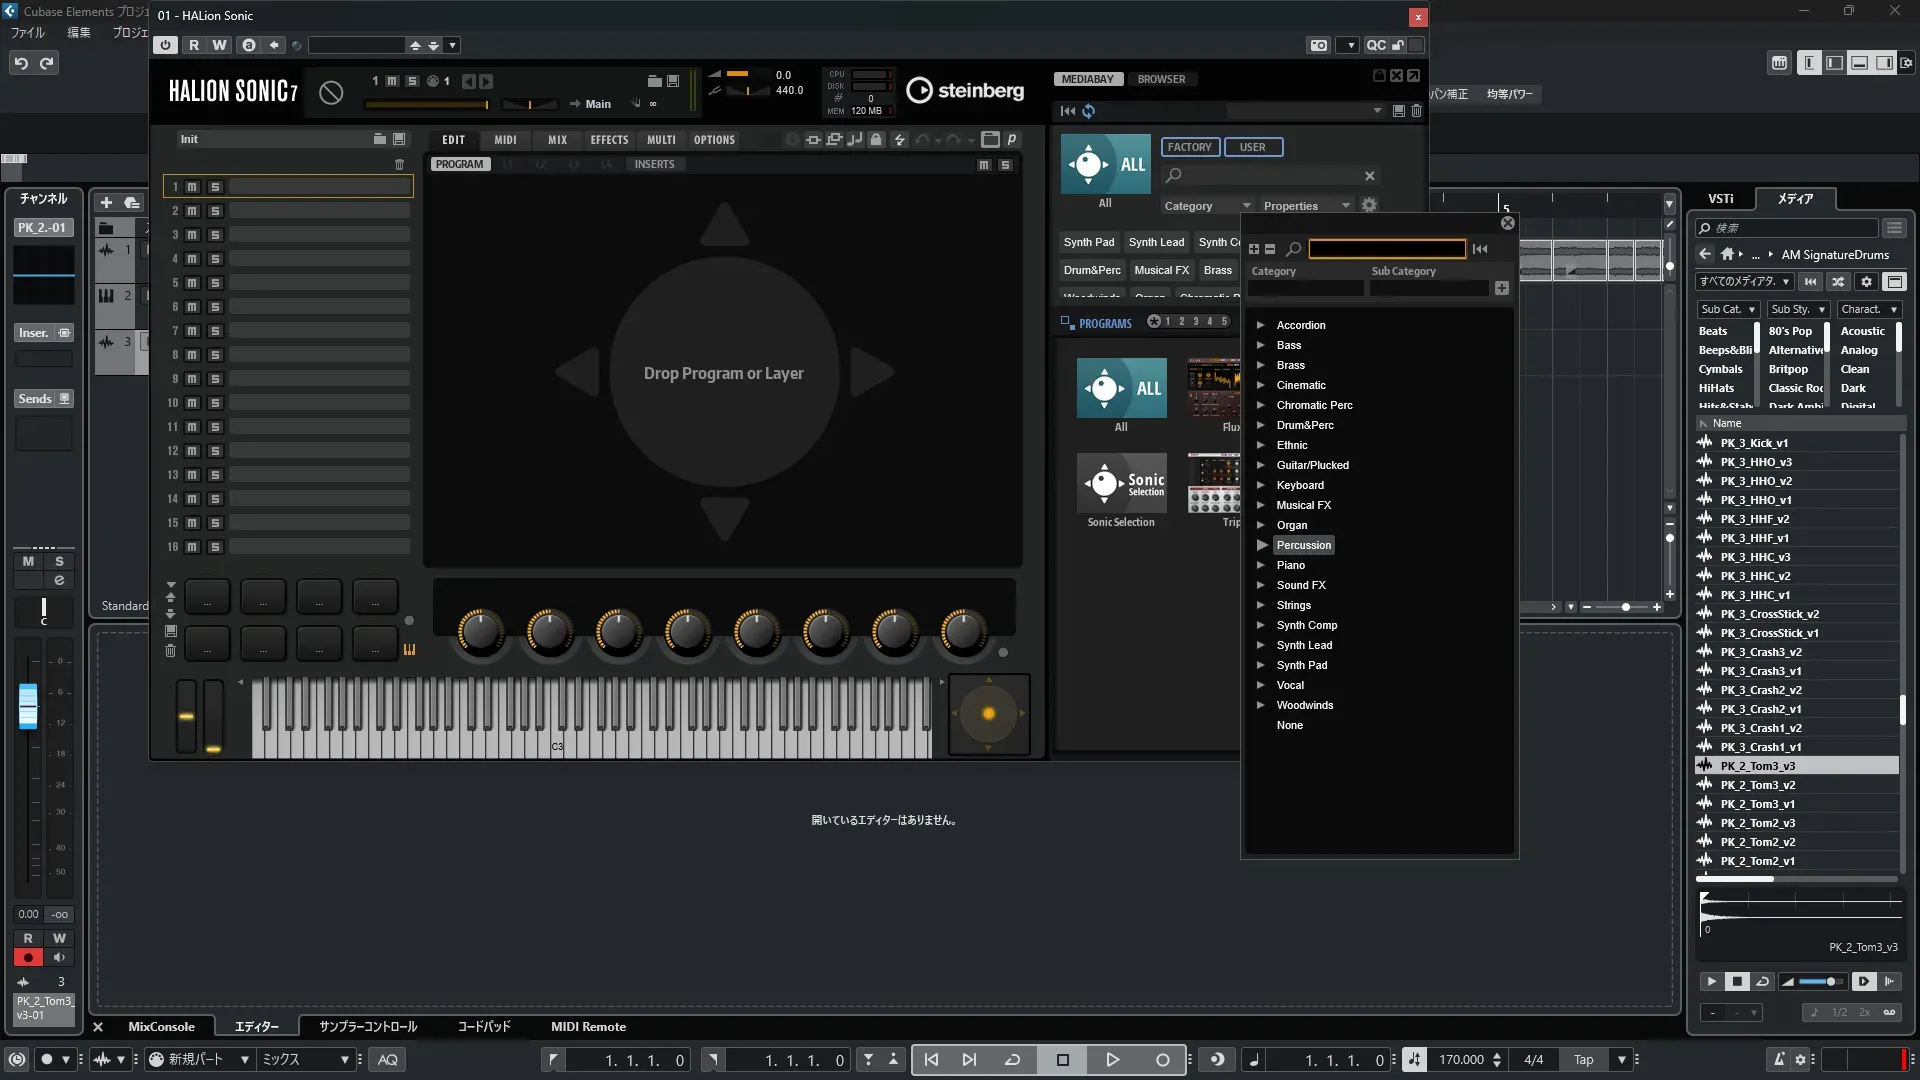Mute slot 1 in program list
Viewport: 1920px width, 1080px height.
click(x=192, y=187)
